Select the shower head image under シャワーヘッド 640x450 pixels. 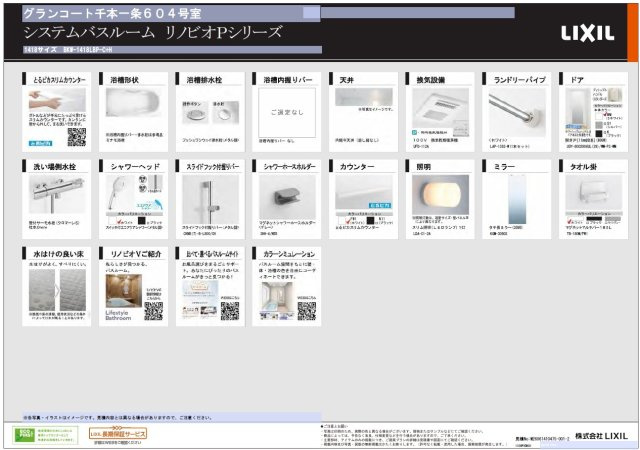tap(120, 193)
